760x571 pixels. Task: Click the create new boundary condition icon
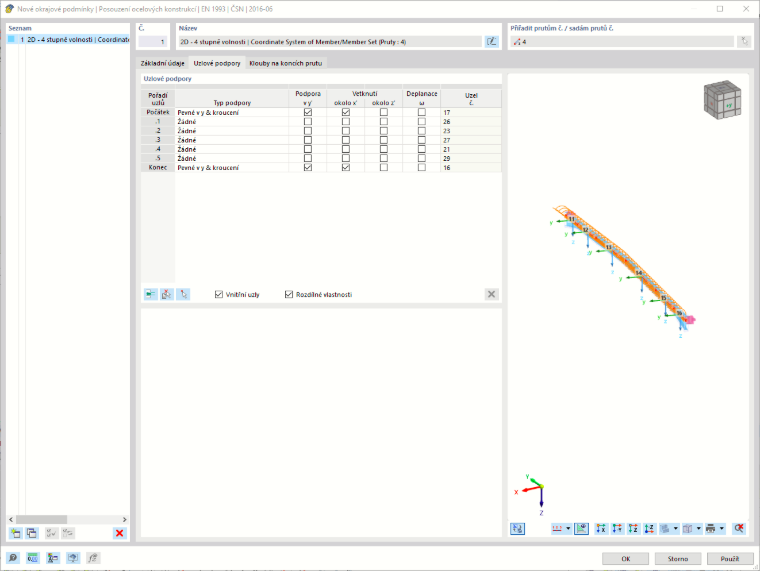(16, 533)
